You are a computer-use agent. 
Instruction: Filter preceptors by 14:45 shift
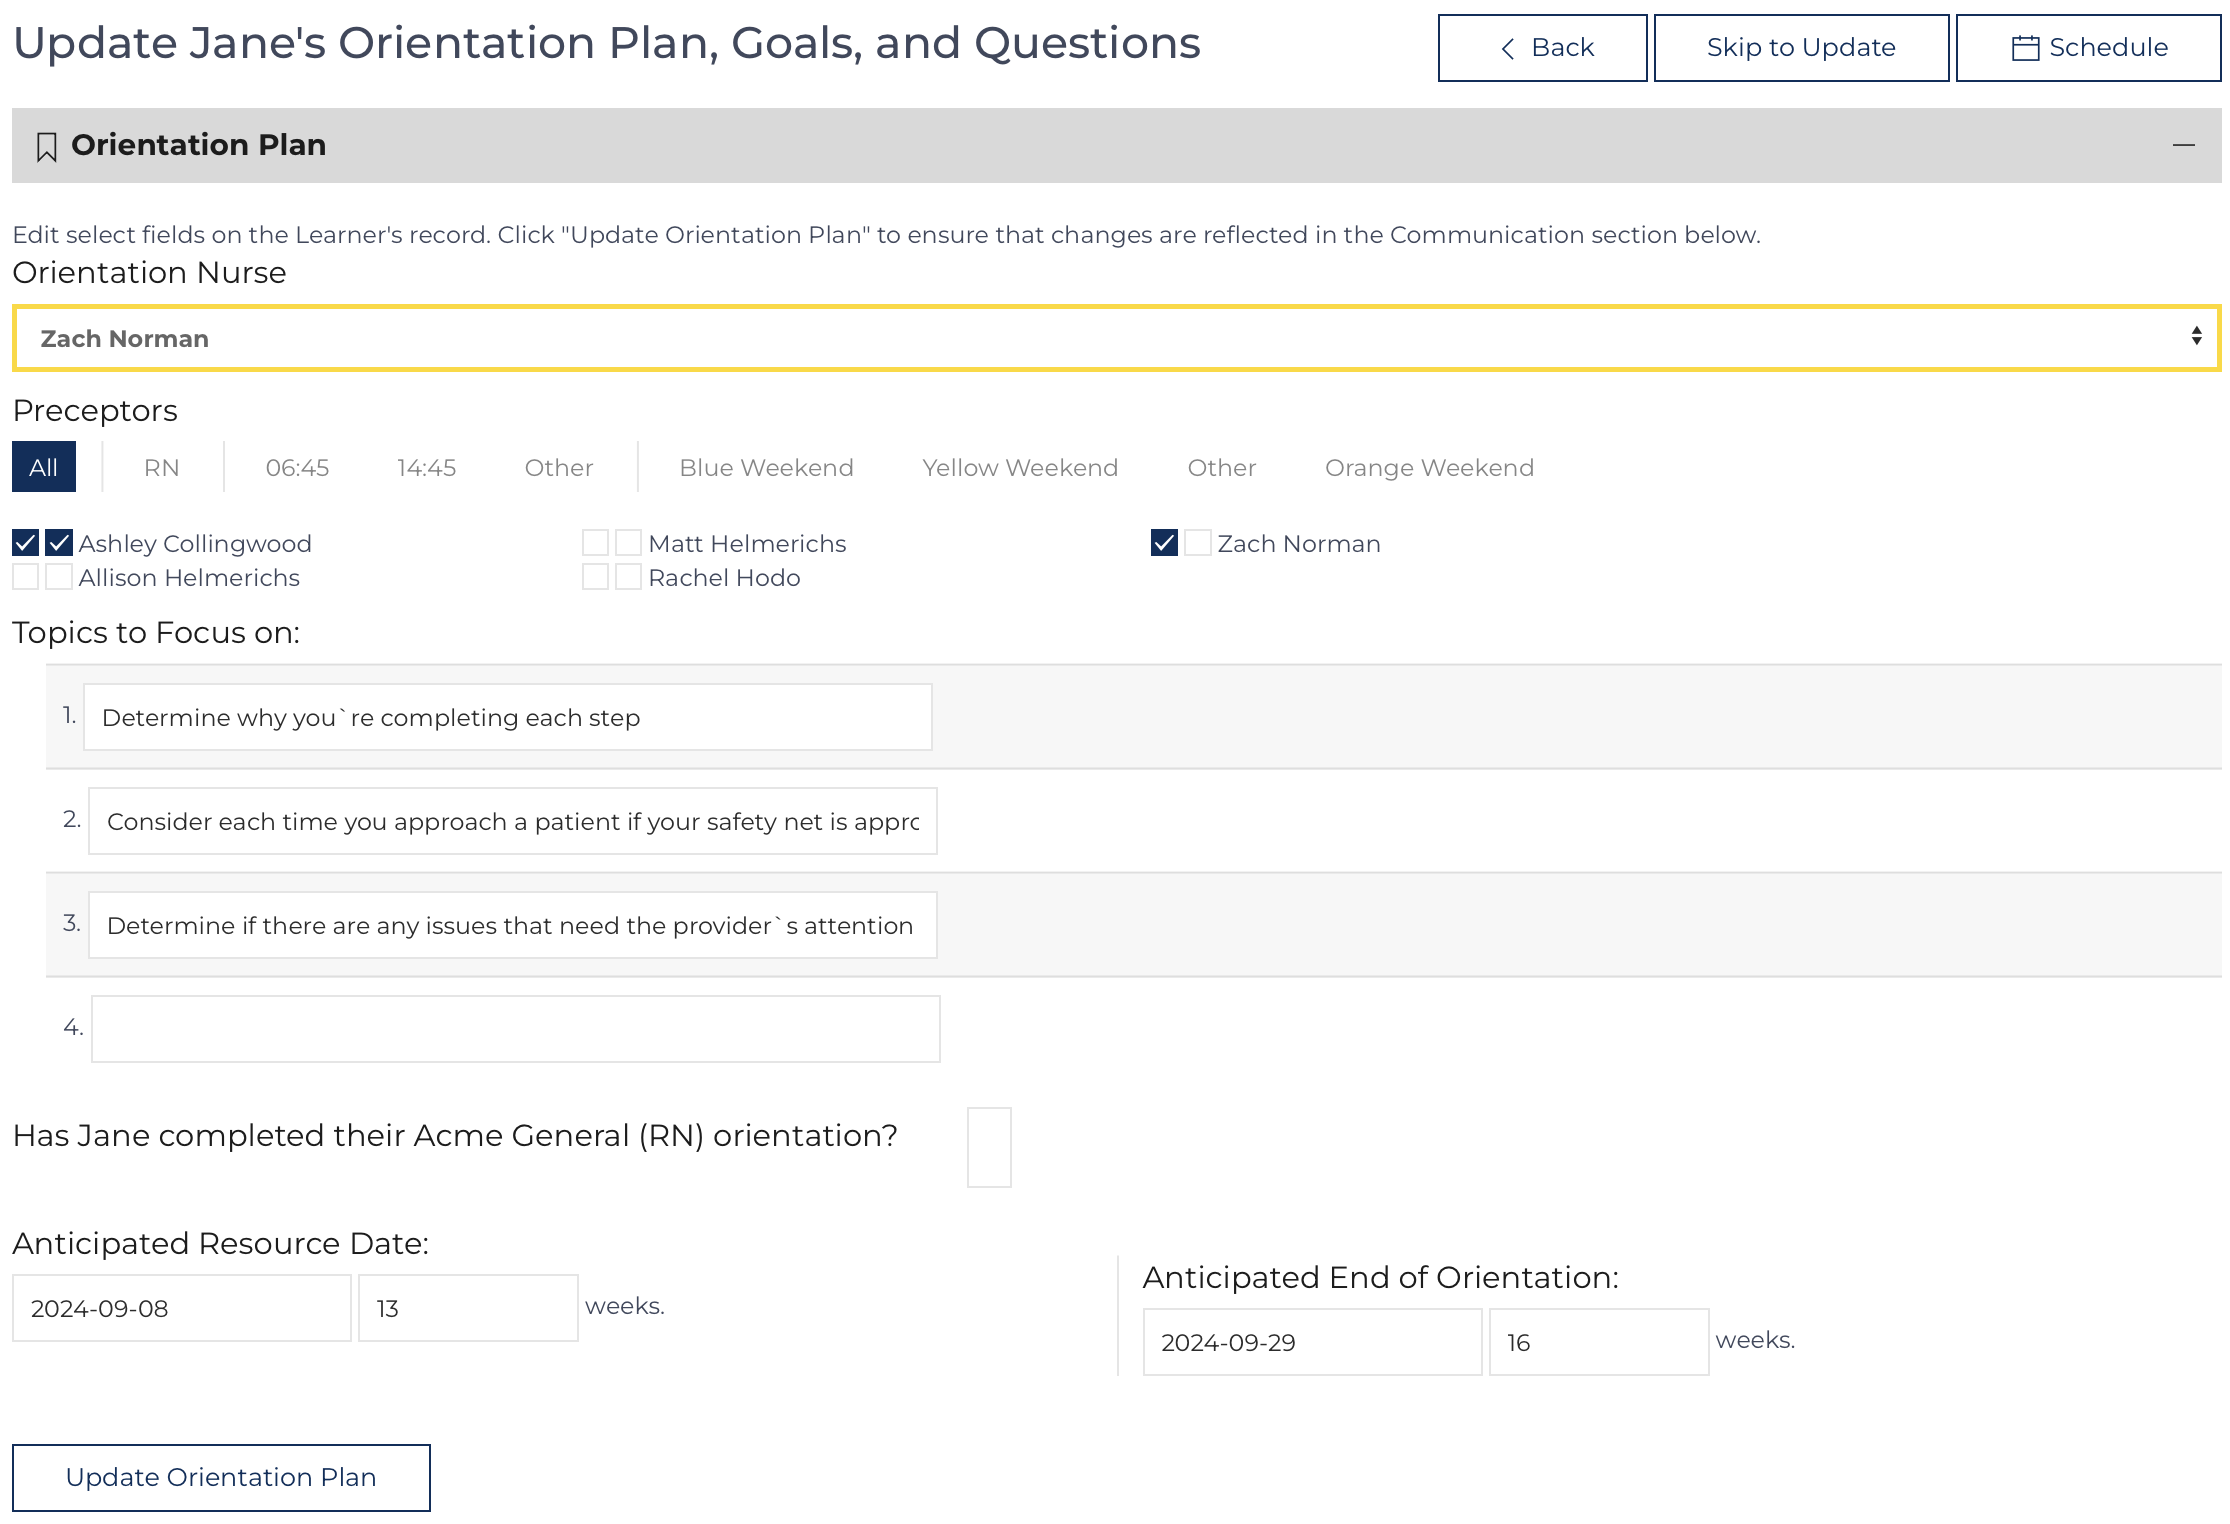coord(427,467)
